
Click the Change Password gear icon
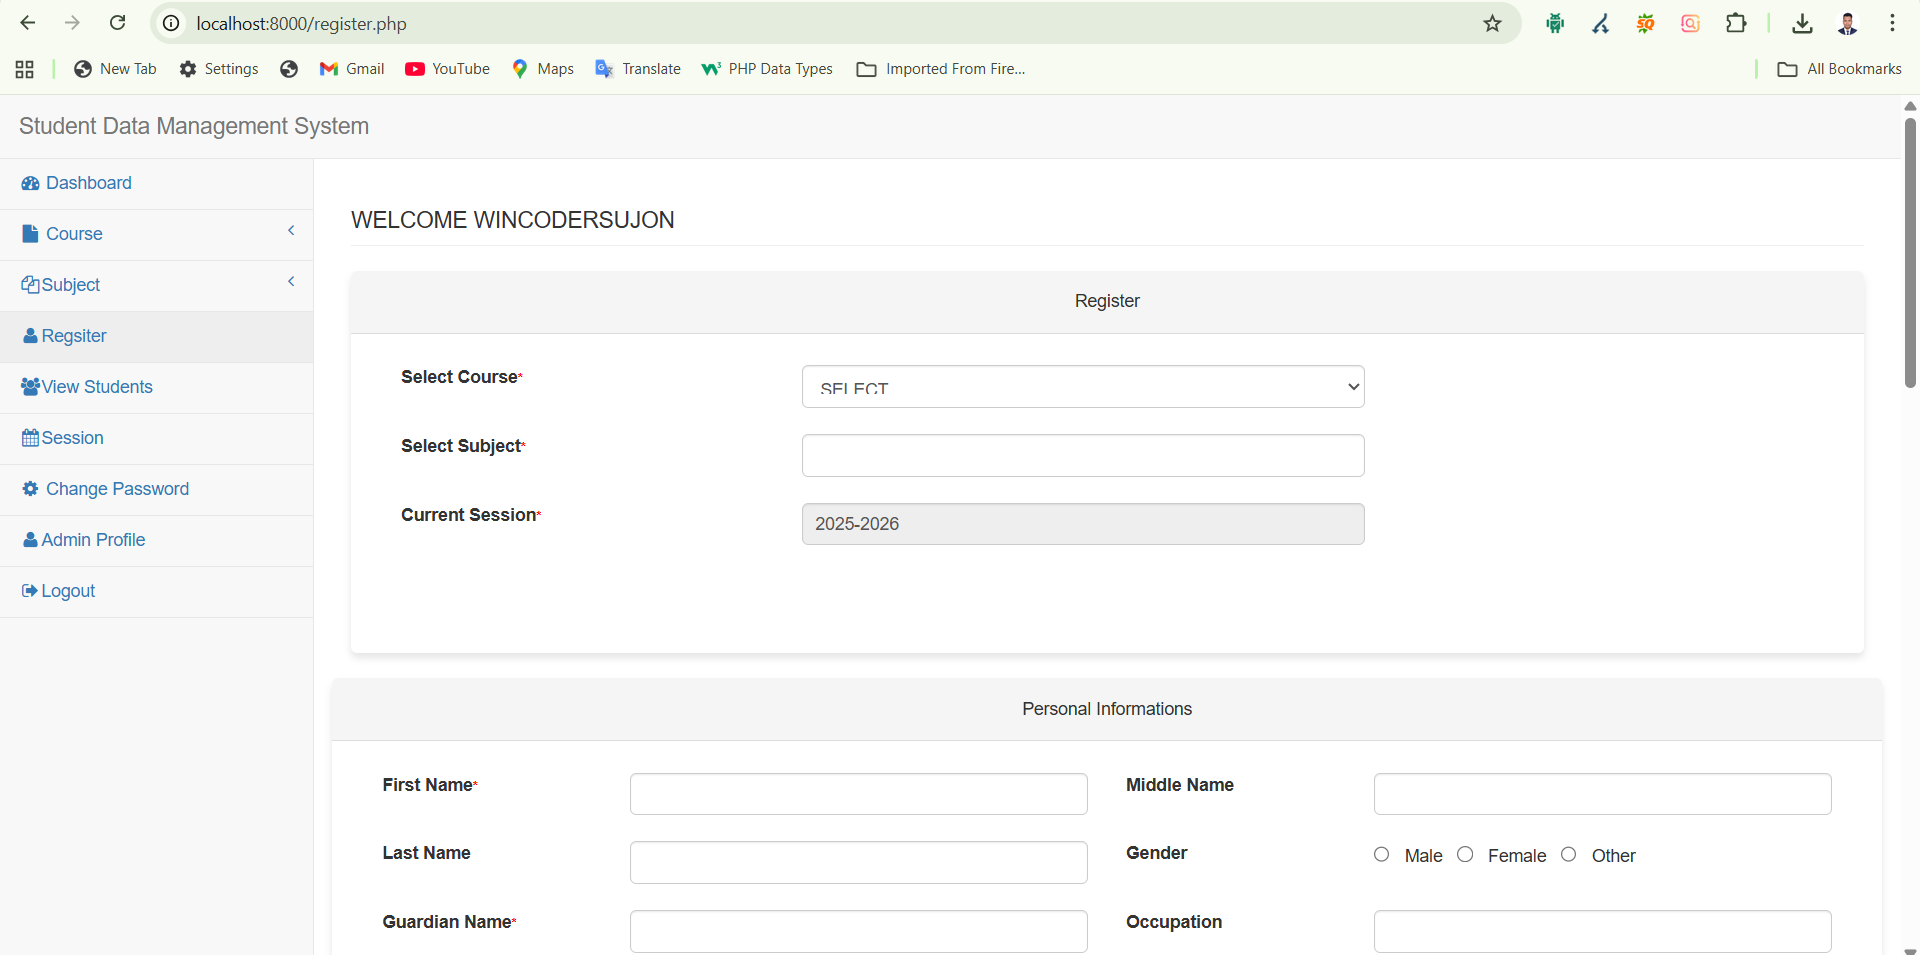(x=30, y=489)
